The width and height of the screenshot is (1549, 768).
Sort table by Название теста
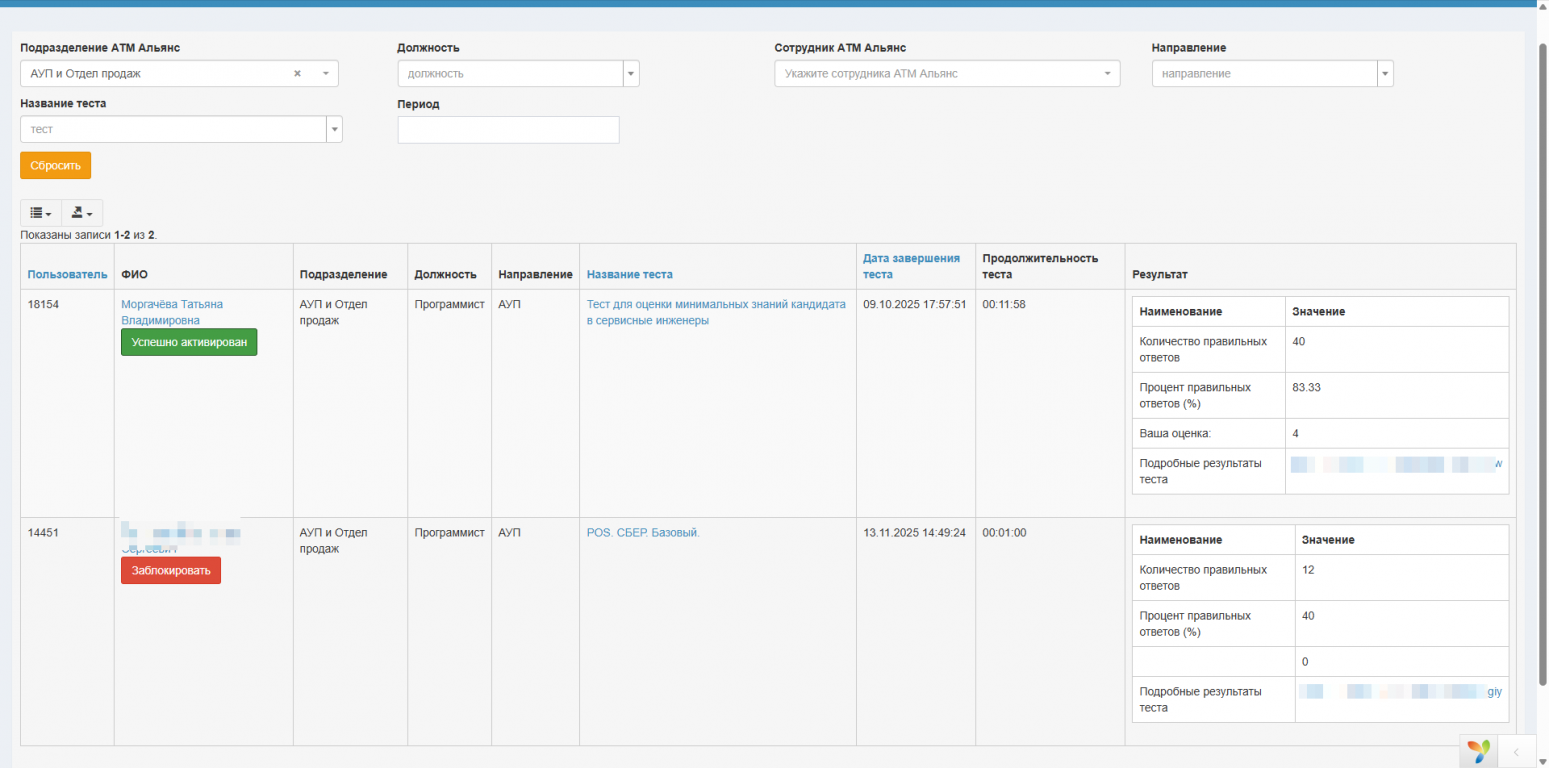tap(629, 274)
